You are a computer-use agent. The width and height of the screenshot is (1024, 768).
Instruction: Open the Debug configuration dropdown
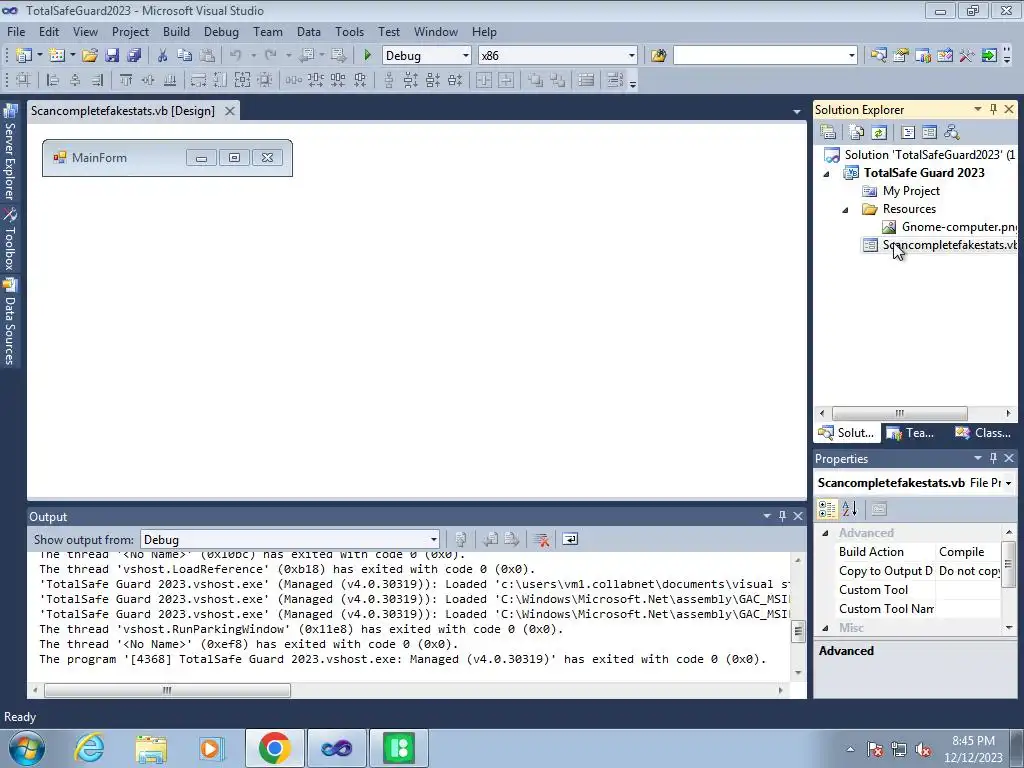tap(466, 56)
